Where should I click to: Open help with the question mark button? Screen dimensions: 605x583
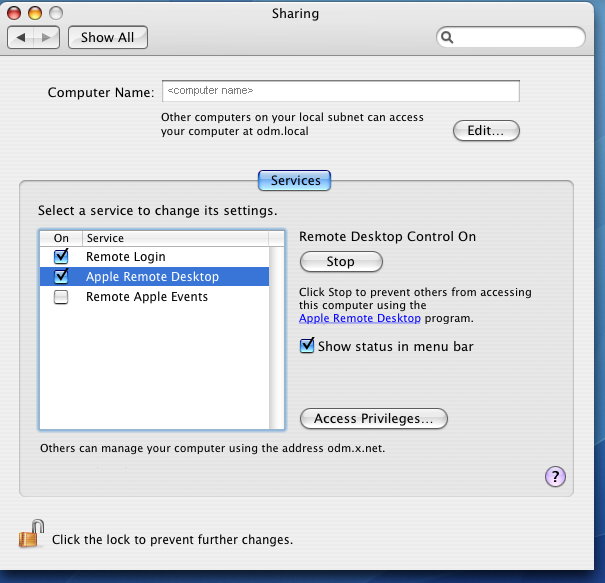555,477
